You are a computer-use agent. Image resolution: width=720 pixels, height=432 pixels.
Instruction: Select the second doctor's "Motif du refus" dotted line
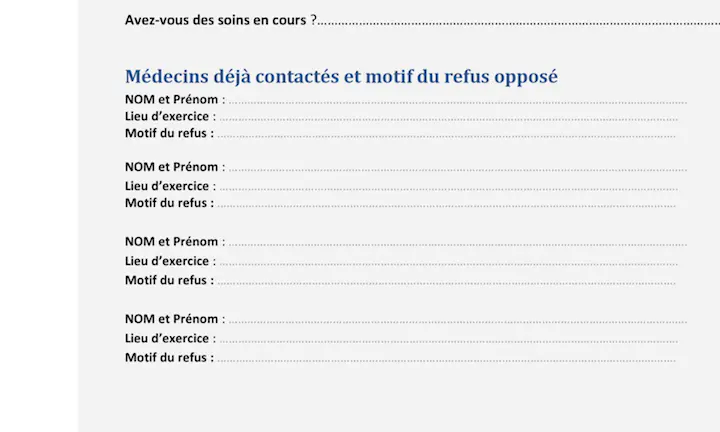(x=446, y=204)
